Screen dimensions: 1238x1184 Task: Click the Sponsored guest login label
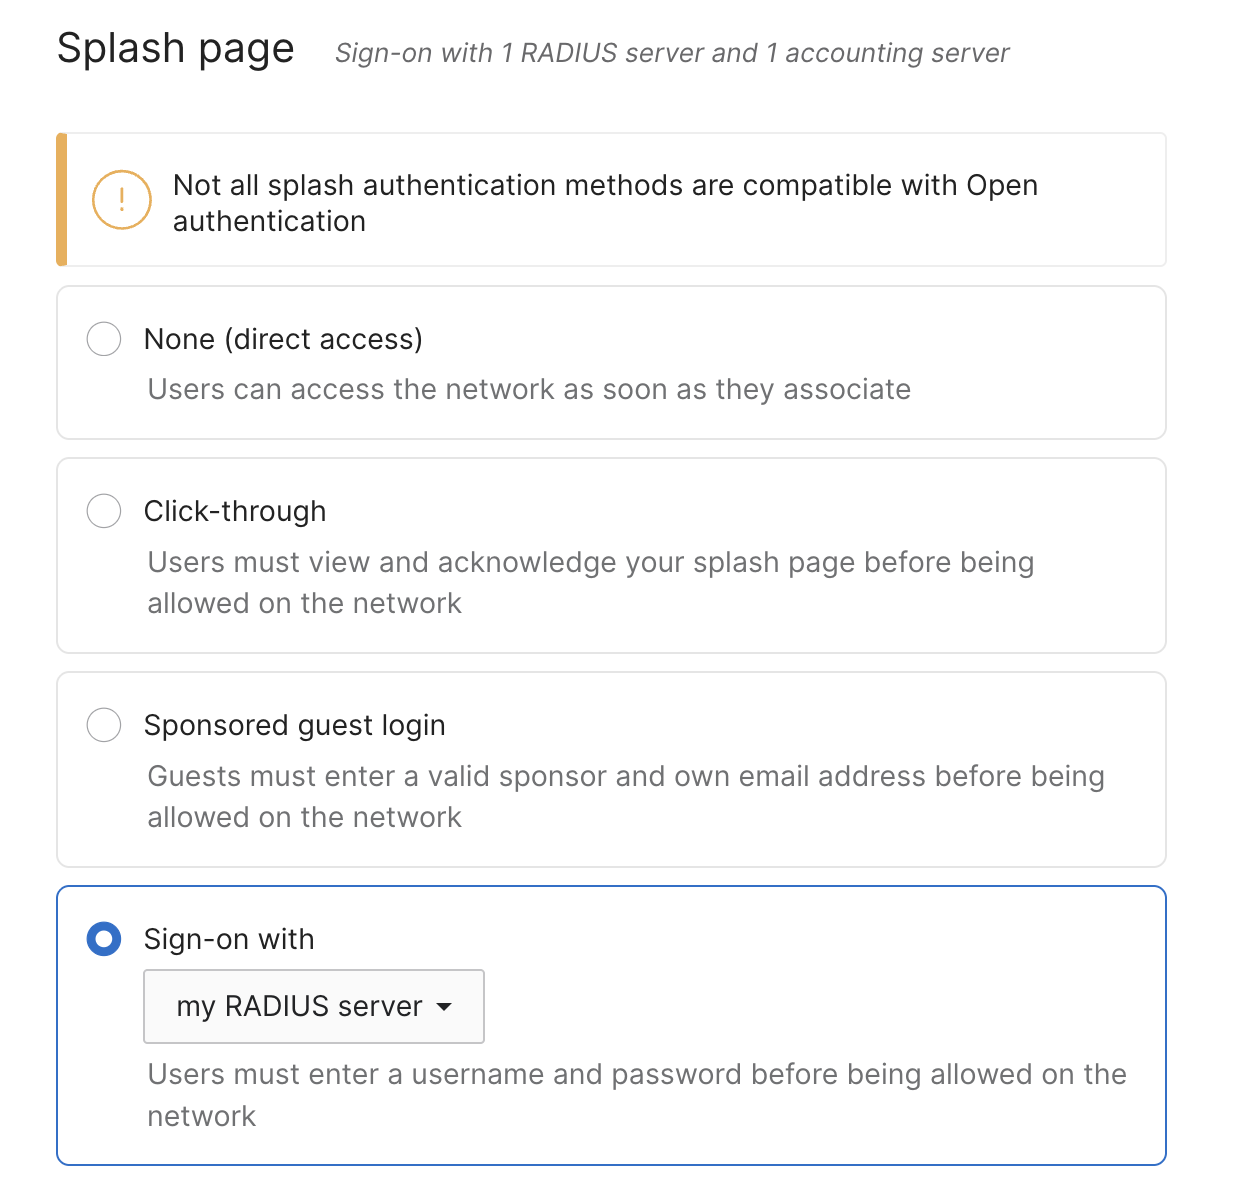coord(295,725)
